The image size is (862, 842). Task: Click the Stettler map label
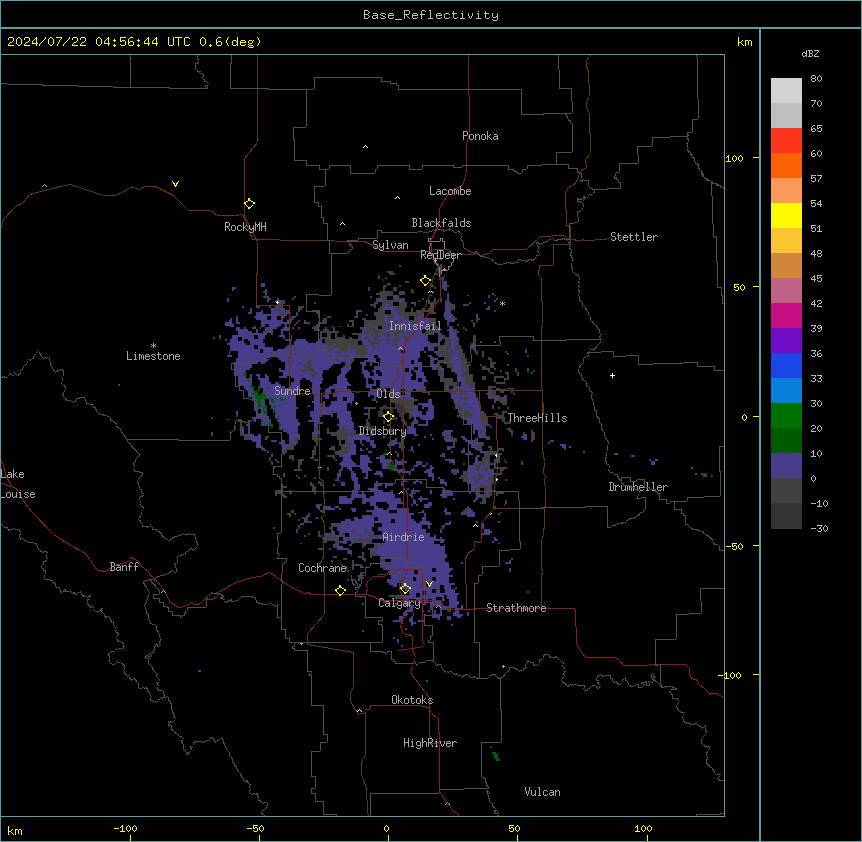pyautogui.click(x=634, y=237)
